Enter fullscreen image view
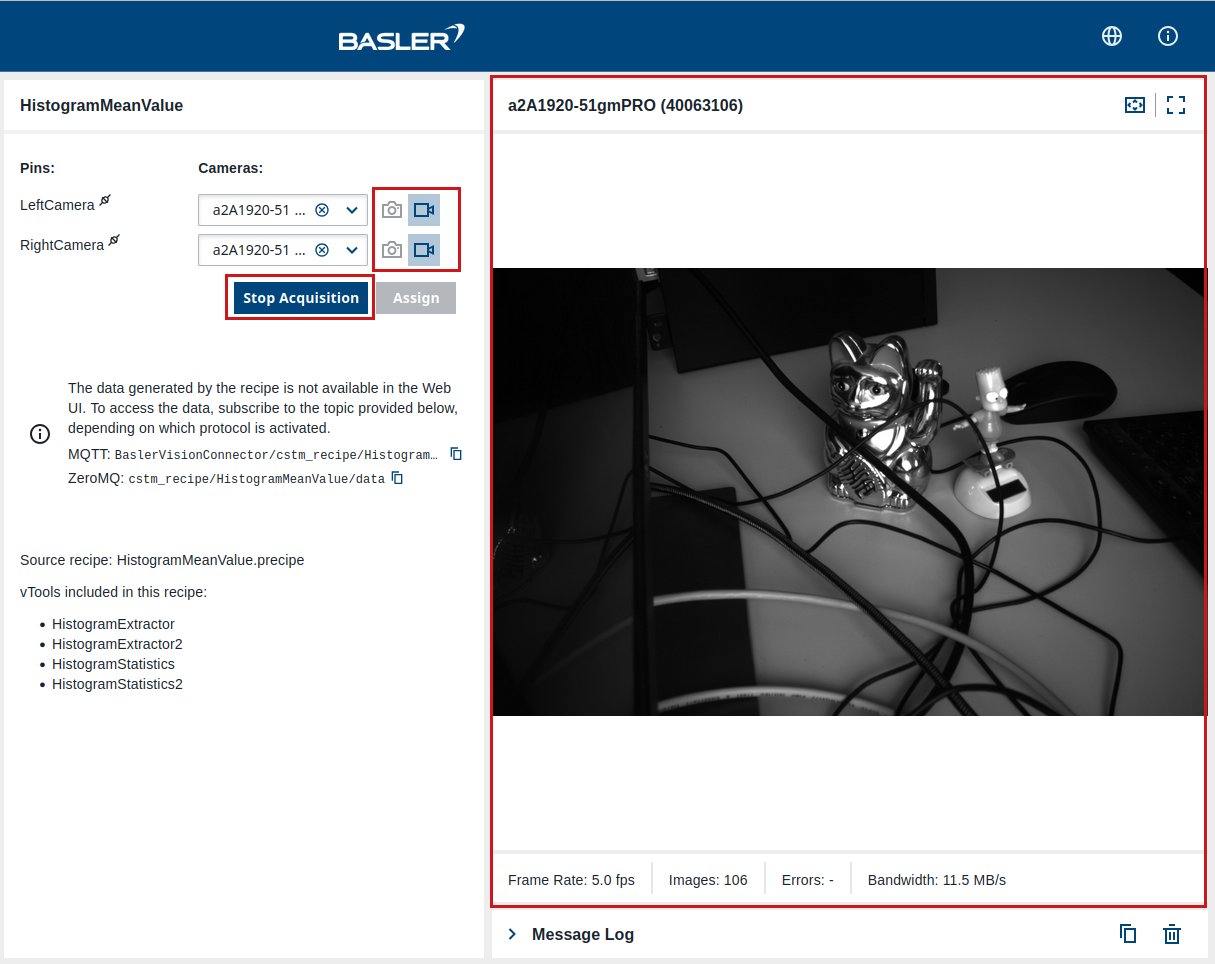Image resolution: width=1215 pixels, height=964 pixels. [x=1176, y=105]
